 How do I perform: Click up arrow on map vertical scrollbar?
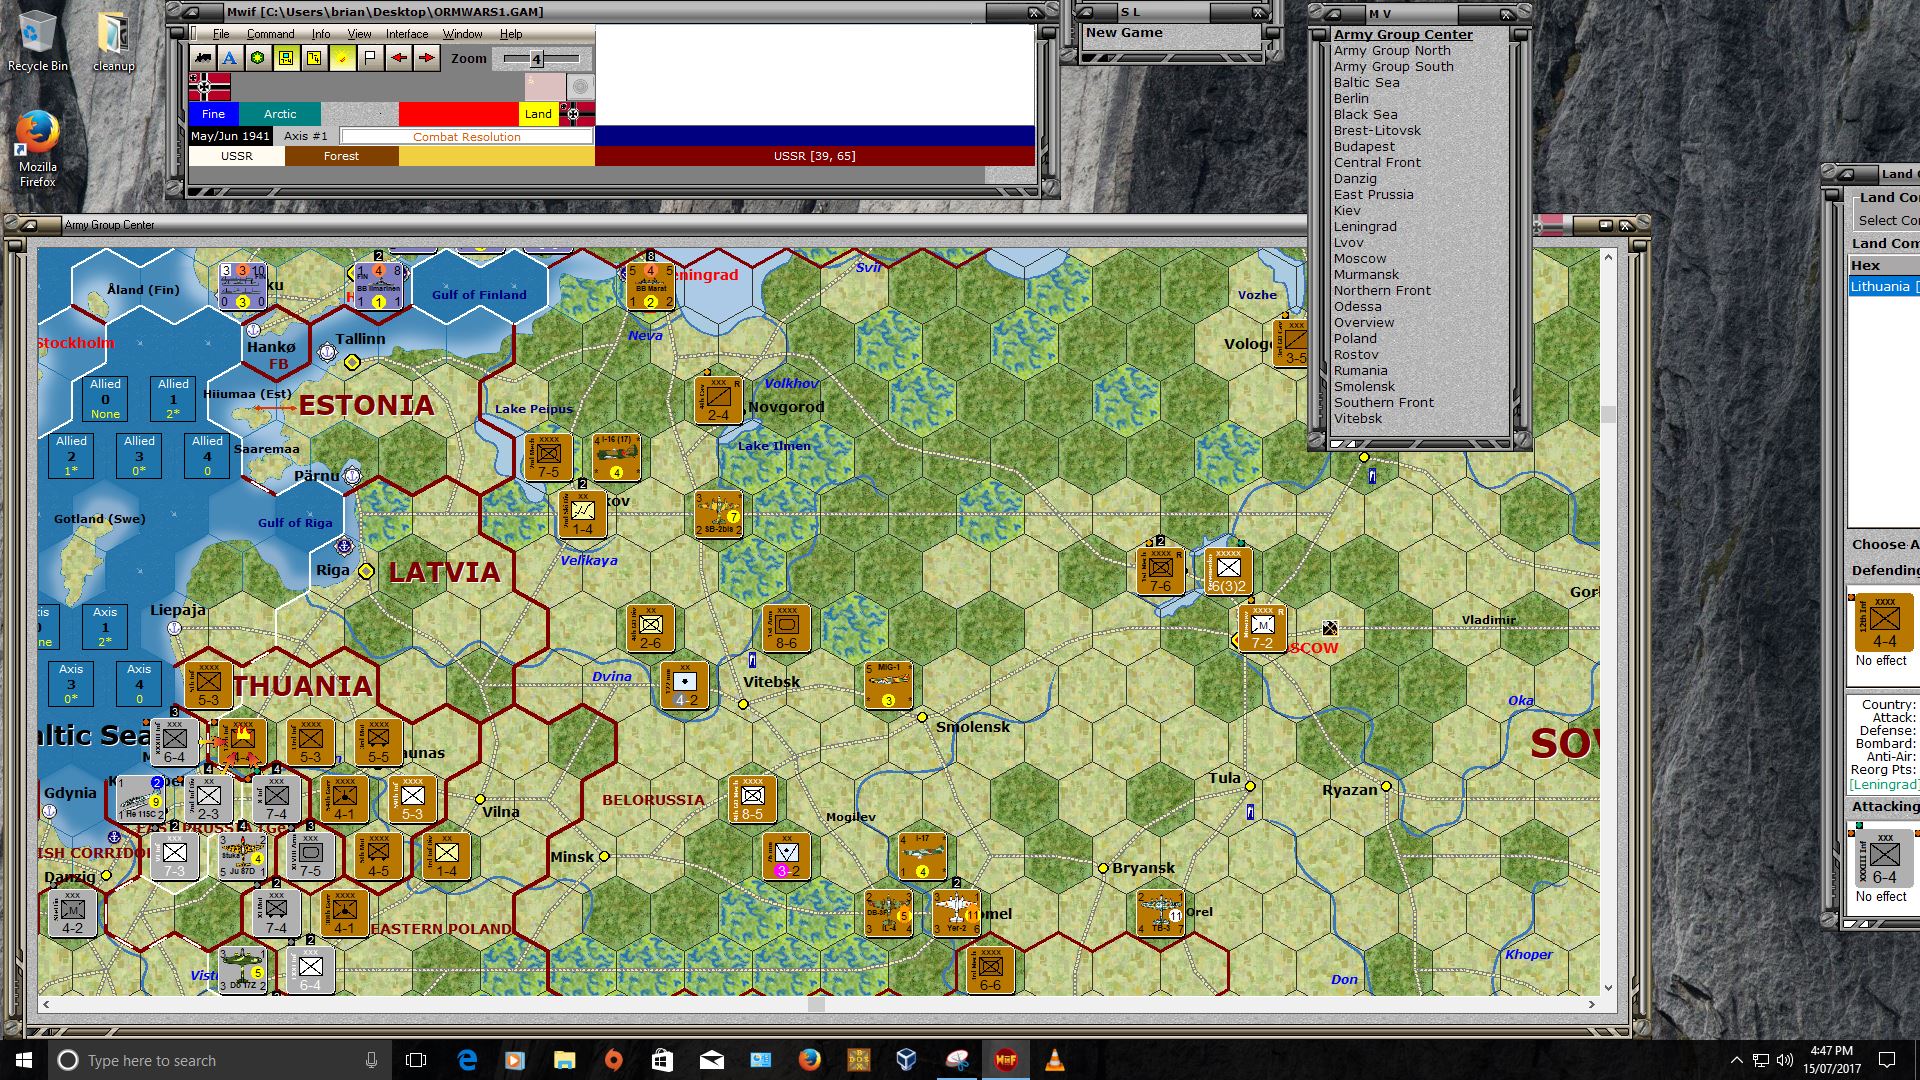pos(1608,258)
